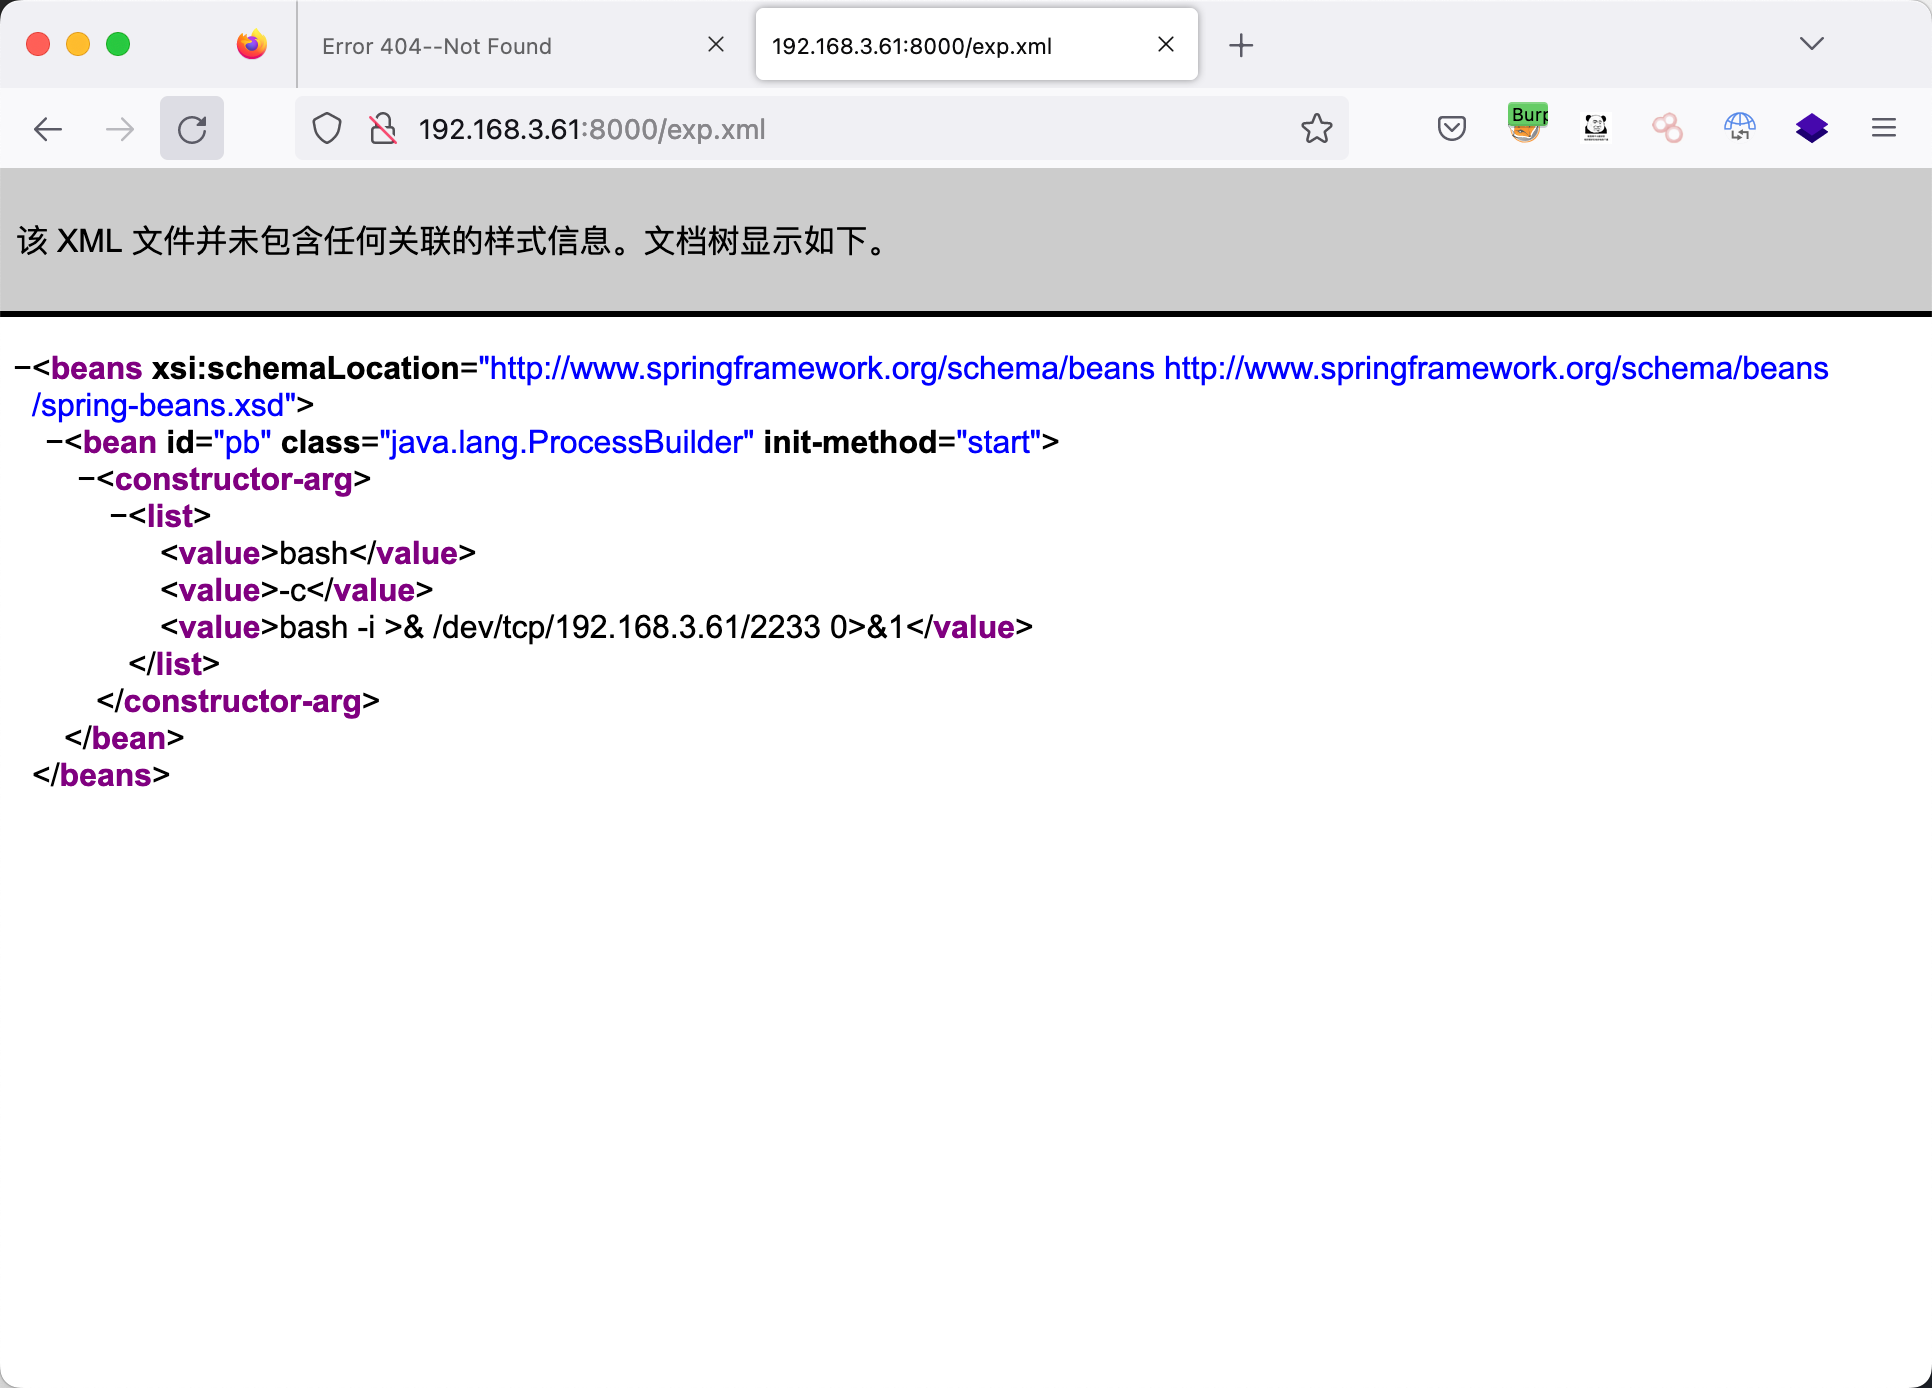Viewport: 1932px width, 1388px height.
Task: Open the list all tabs dropdown
Action: [1811, 44]
